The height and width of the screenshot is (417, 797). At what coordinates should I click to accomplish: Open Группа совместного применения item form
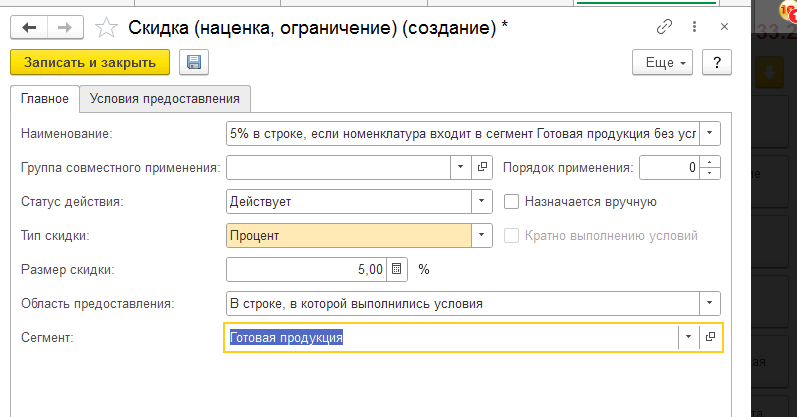(x=482, y=167)
